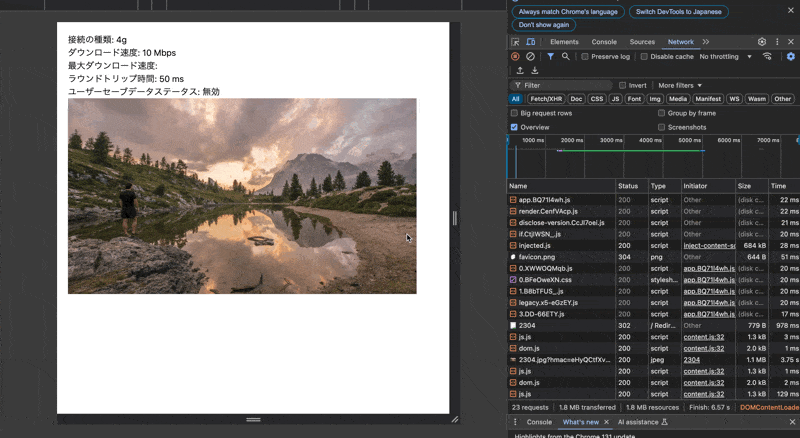
Task: Filter requests by Fetch/XHR
Action: click(x=546, y=99)
